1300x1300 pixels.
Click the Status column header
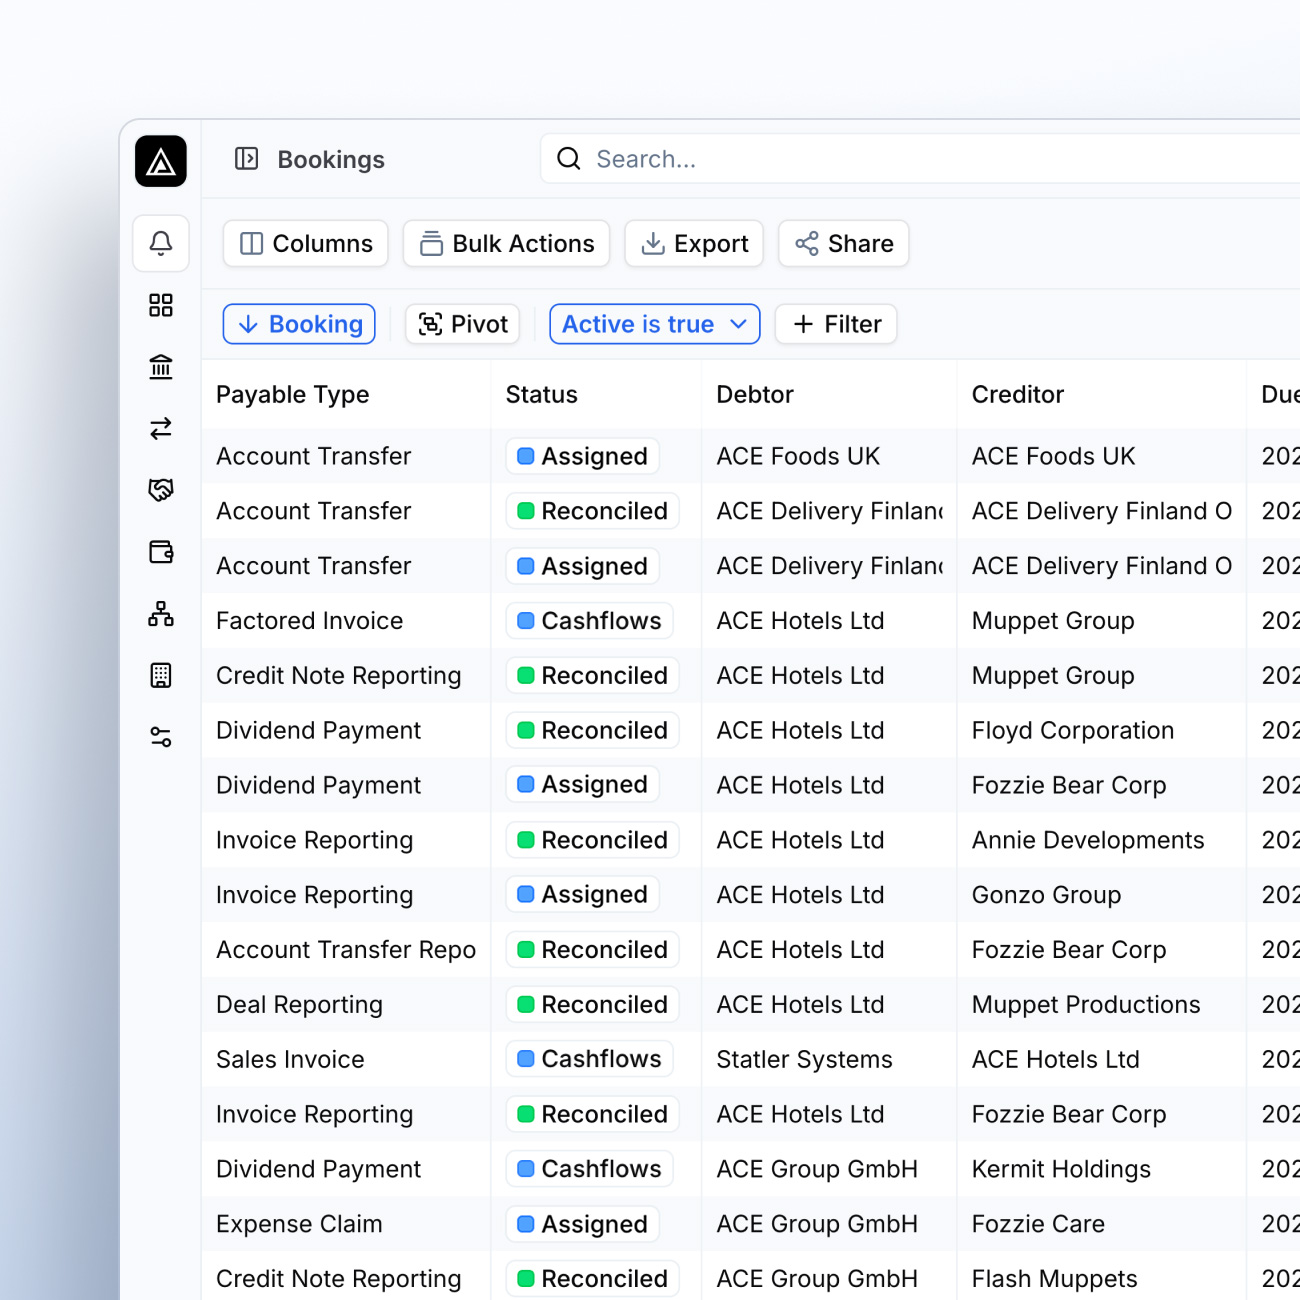tap(542, 395)
